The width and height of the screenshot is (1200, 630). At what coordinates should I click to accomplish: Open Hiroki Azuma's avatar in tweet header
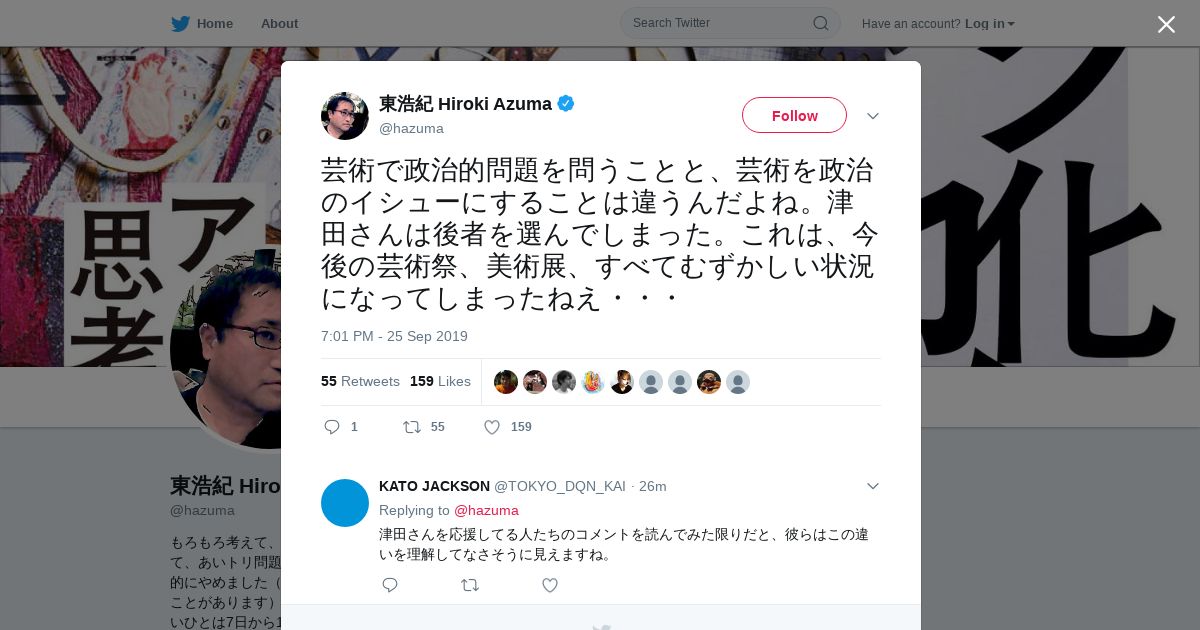pyautogui.click(x=345, y=116)
